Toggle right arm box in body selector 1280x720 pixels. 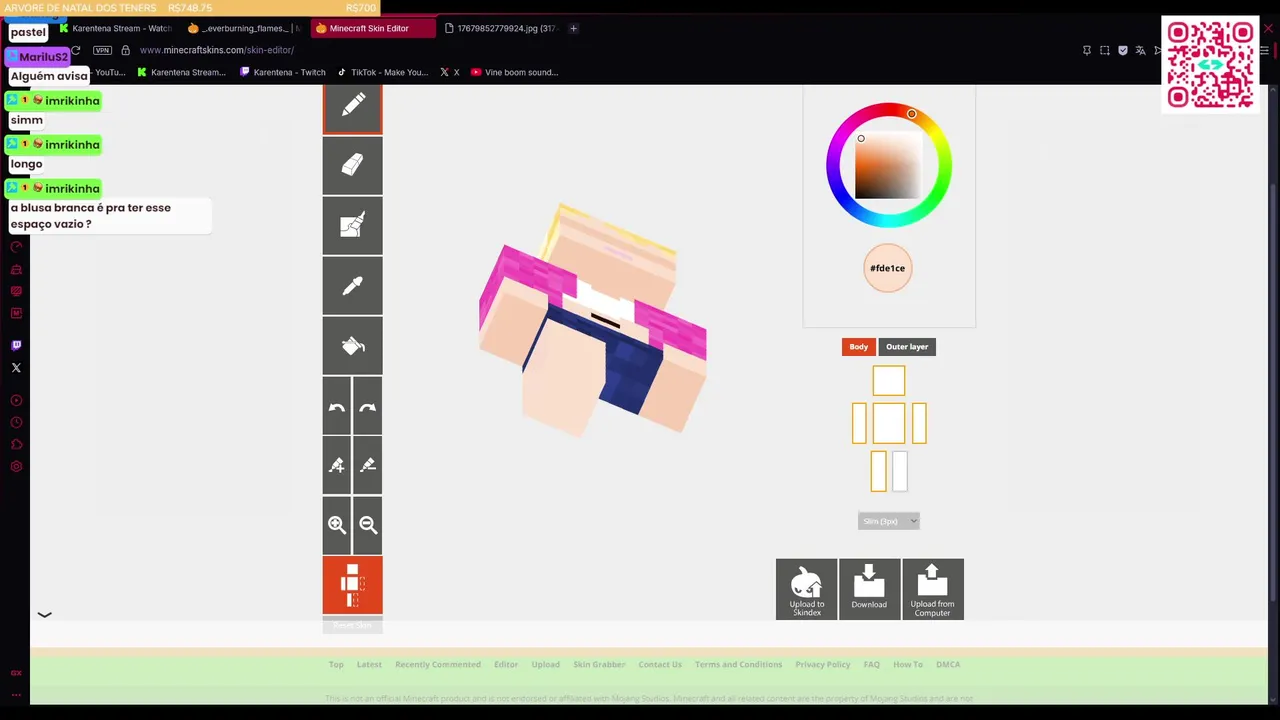point(919,423)
